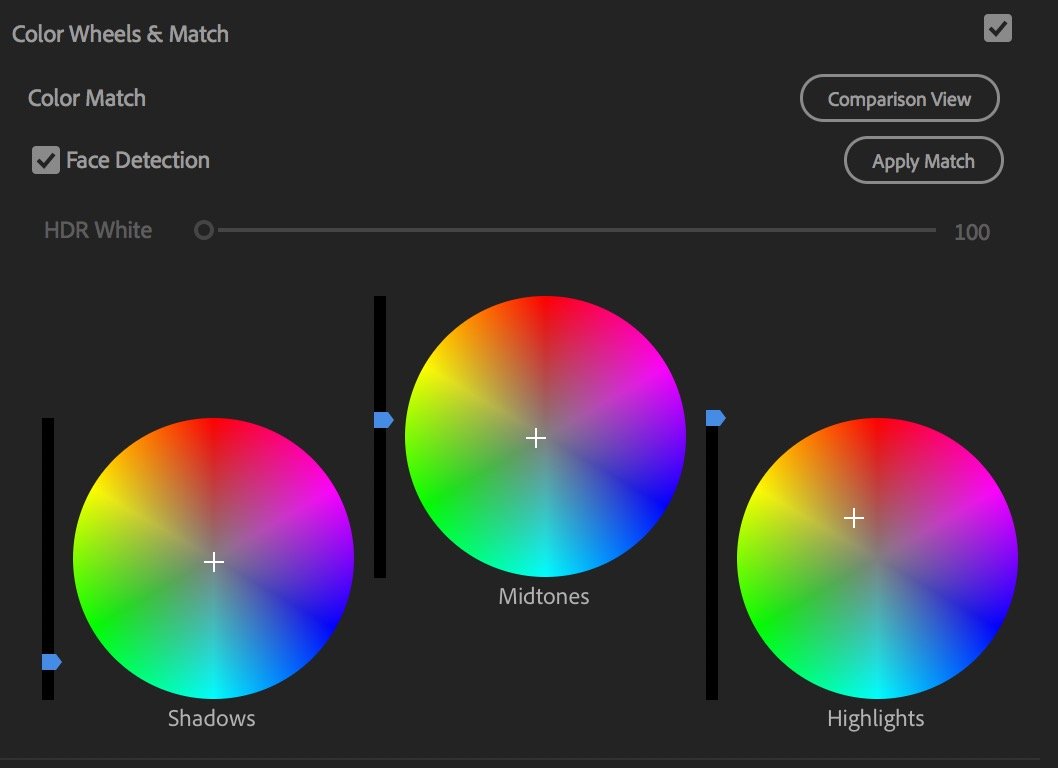Screen dimensions: 1058x768
Task: Click the HDR White slider handle
Action: click(203, 229)
